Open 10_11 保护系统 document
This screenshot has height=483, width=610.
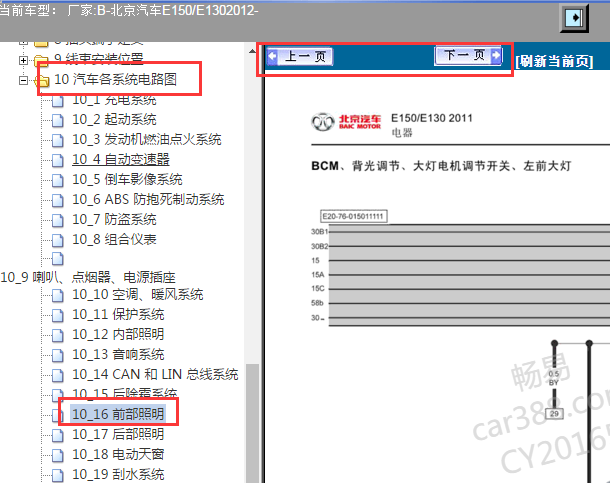click(118, 314)
